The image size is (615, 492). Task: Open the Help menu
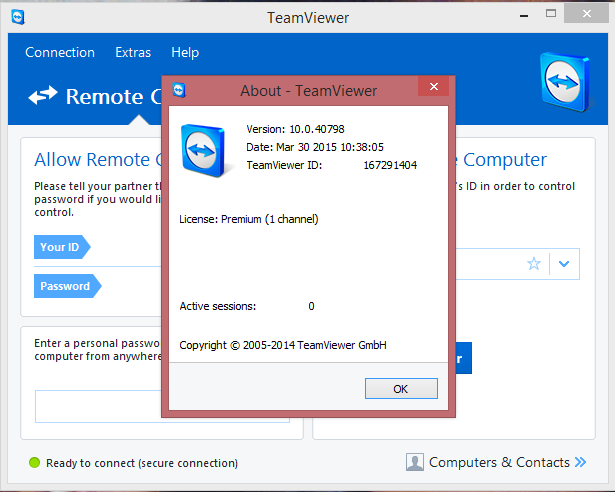point(185,52)
